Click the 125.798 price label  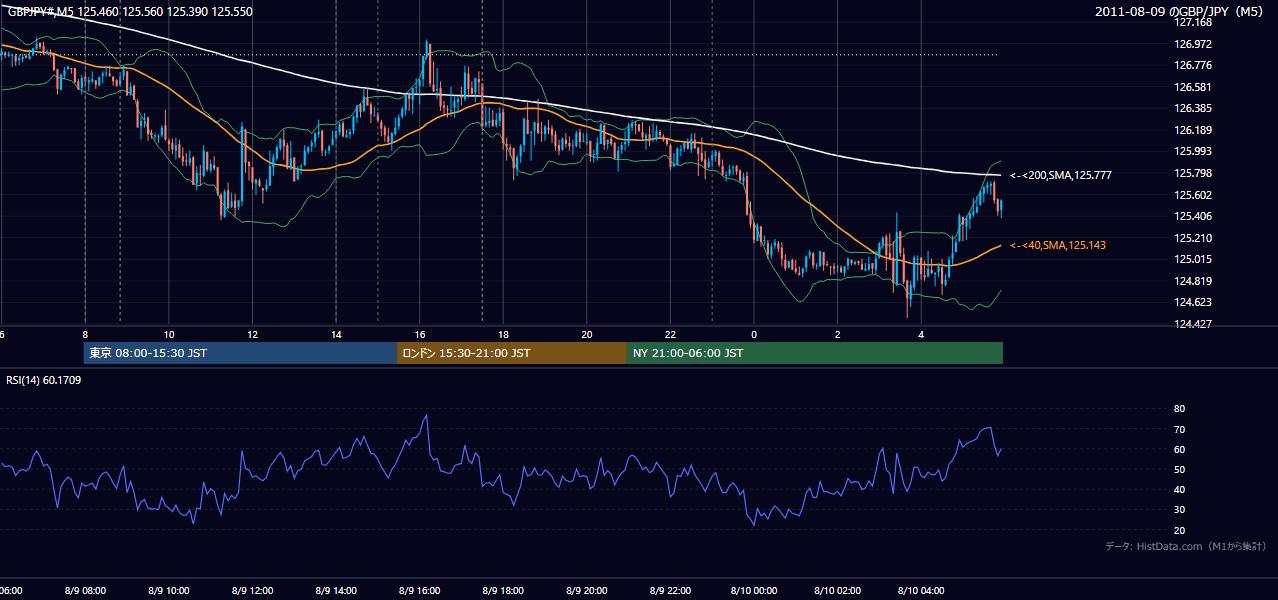tap(1193, 173)
